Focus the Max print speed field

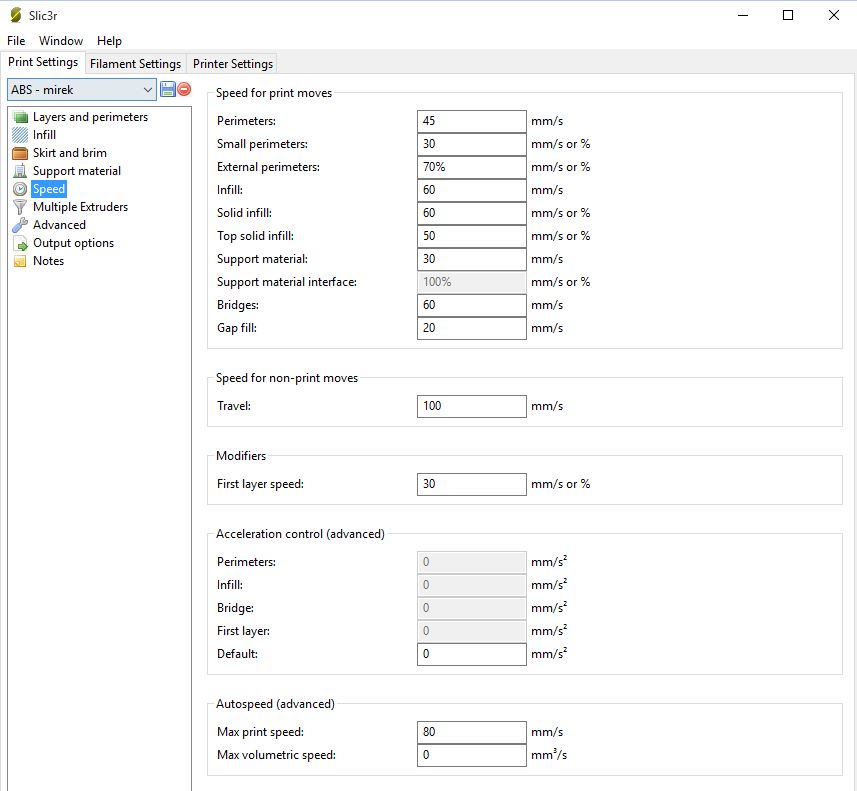coord(471,732)
